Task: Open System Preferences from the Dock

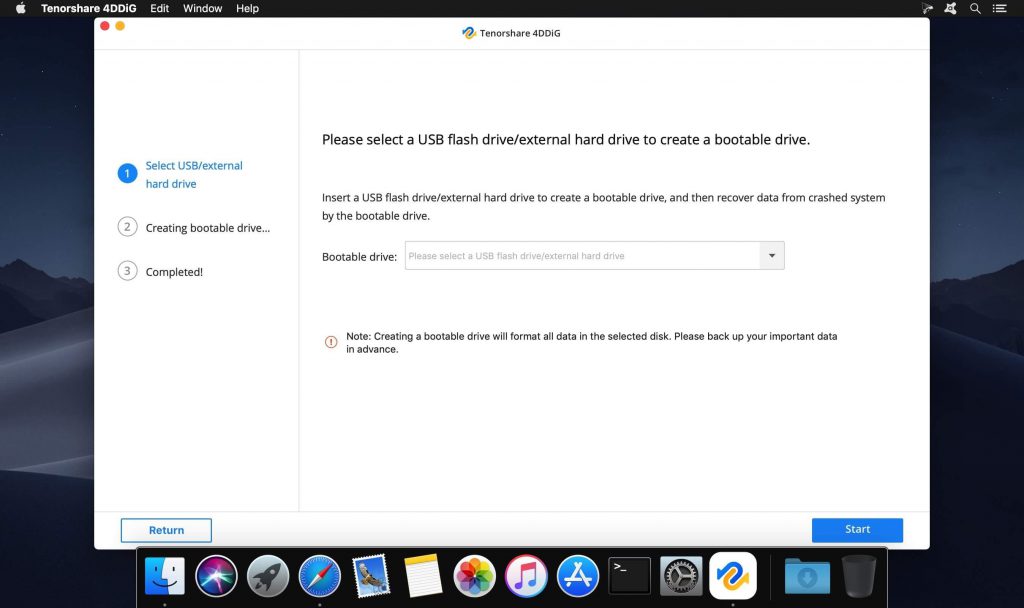Action: pos(681,576)
